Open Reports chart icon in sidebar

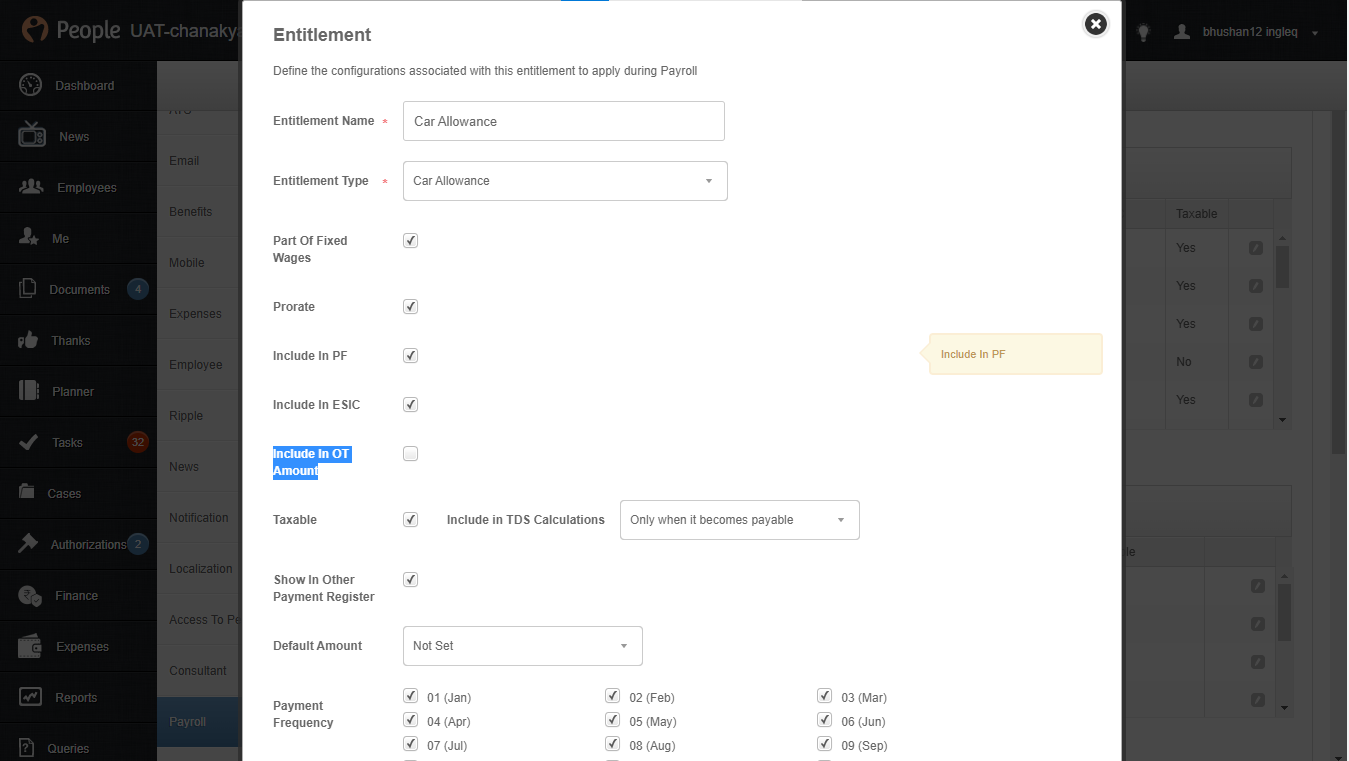click(30, 697)
